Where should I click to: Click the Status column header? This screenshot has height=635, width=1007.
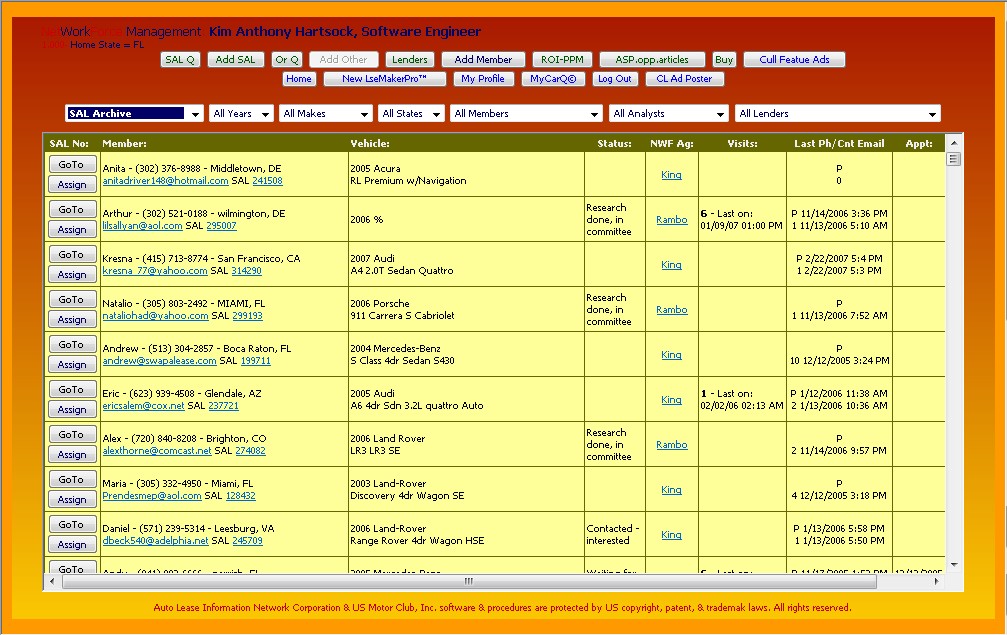click(614, 144)
